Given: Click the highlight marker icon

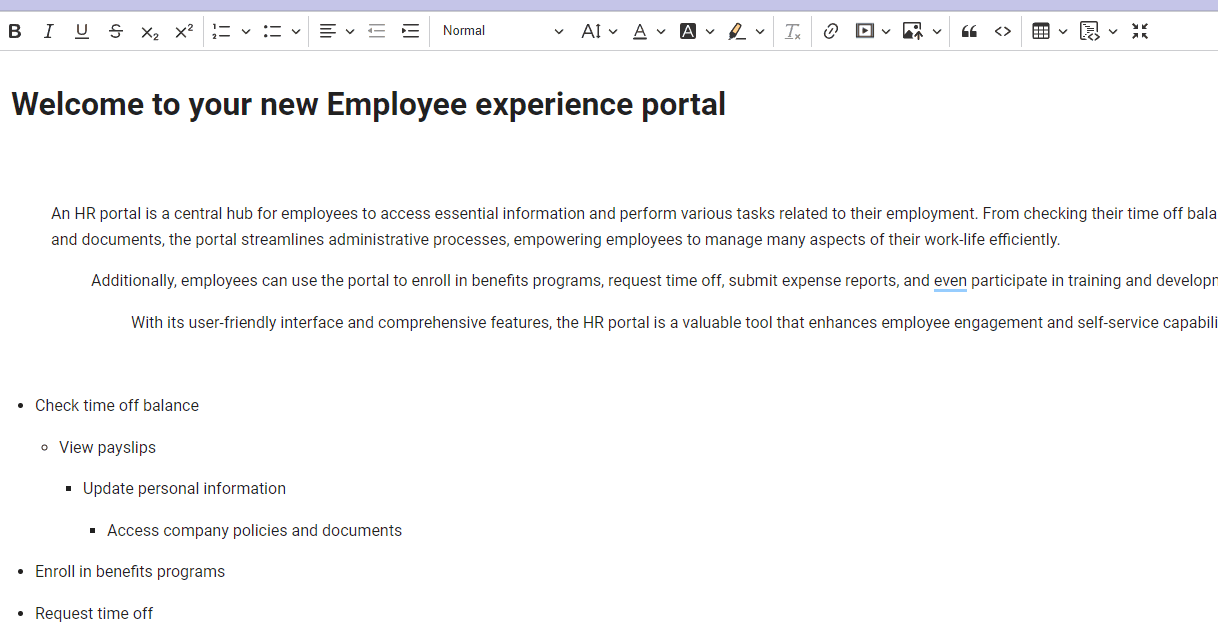Looking at the screenshot, I should [x=737, y=31].
